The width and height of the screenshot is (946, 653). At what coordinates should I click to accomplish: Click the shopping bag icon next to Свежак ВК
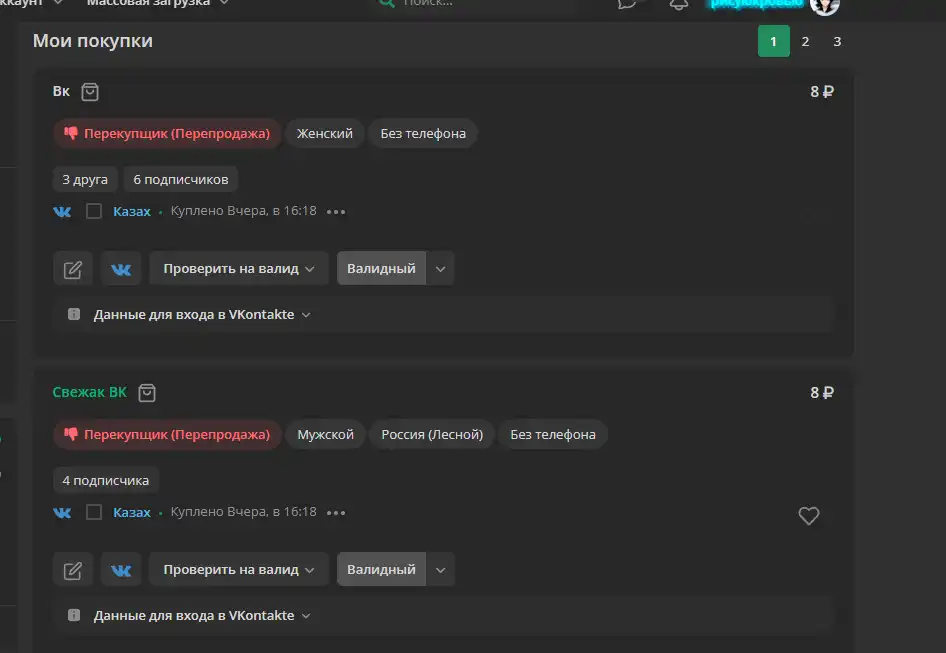(x=147, y=393)
